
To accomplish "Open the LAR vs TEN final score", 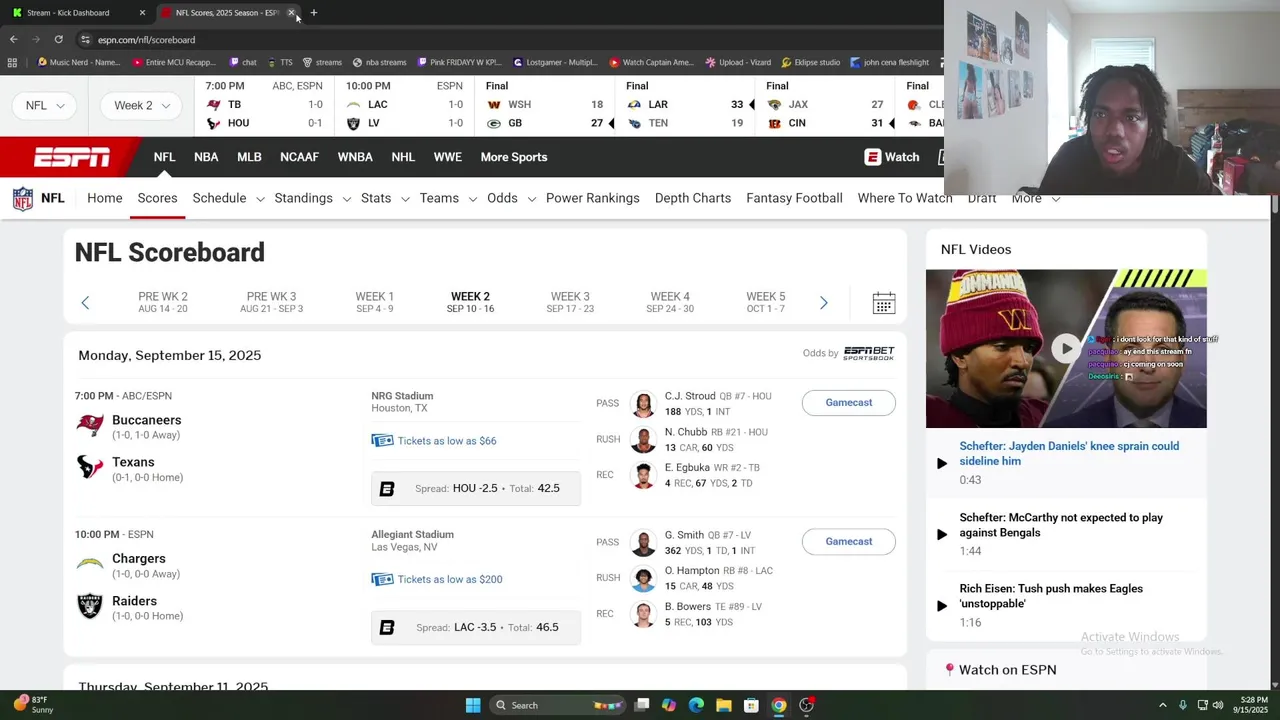I will 685,105.
